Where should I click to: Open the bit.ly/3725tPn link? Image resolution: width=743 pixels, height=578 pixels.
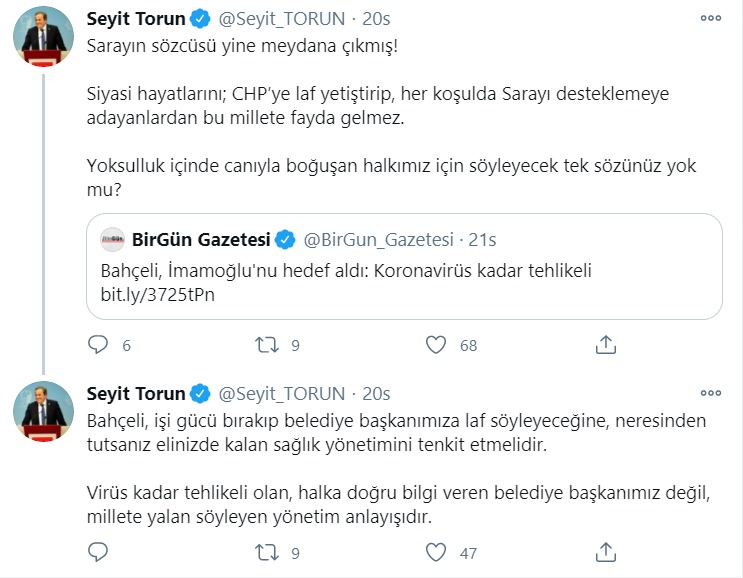pos(158,296)
